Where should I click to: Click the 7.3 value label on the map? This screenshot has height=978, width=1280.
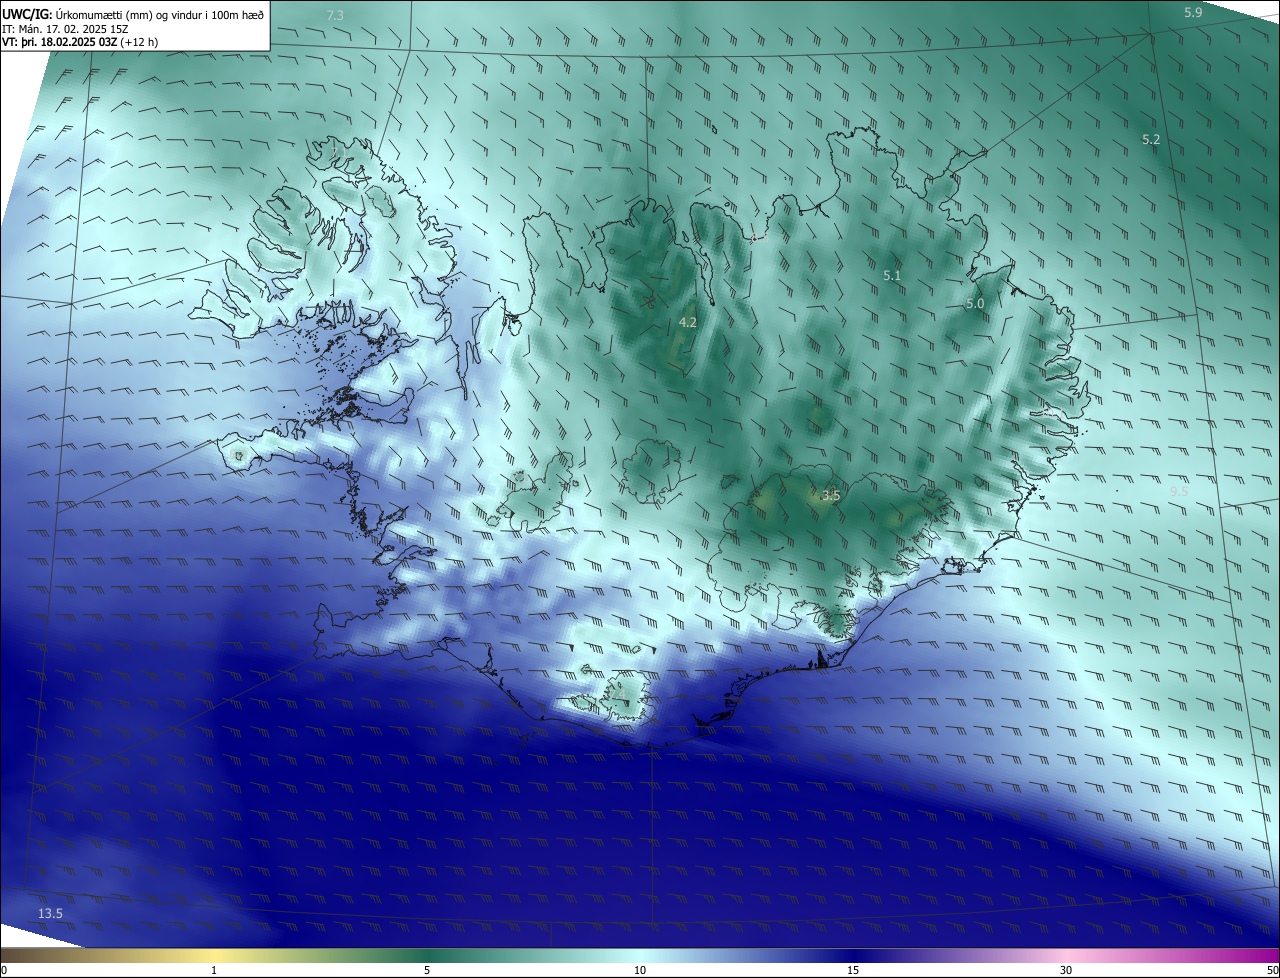click(x=335, y=16)
